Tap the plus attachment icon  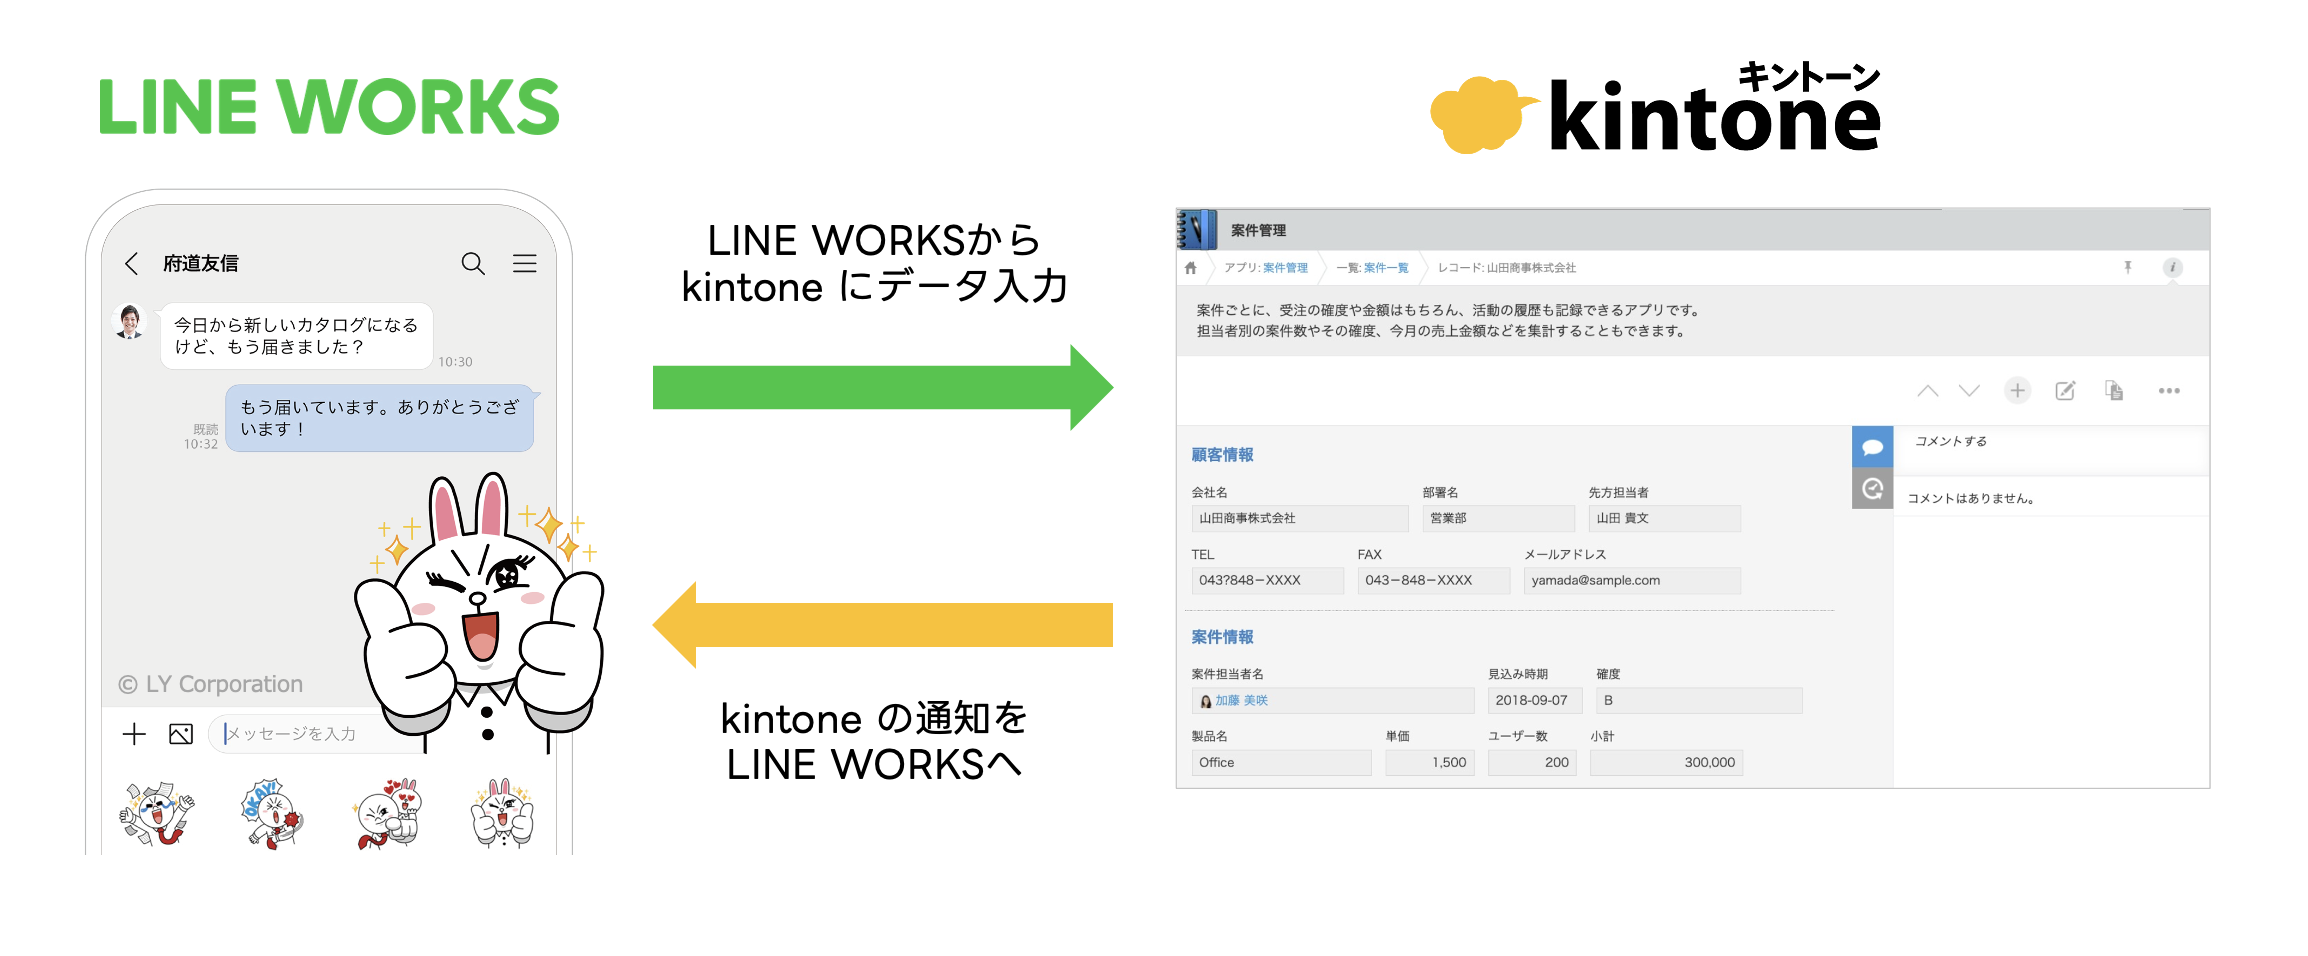click(134, 734)
